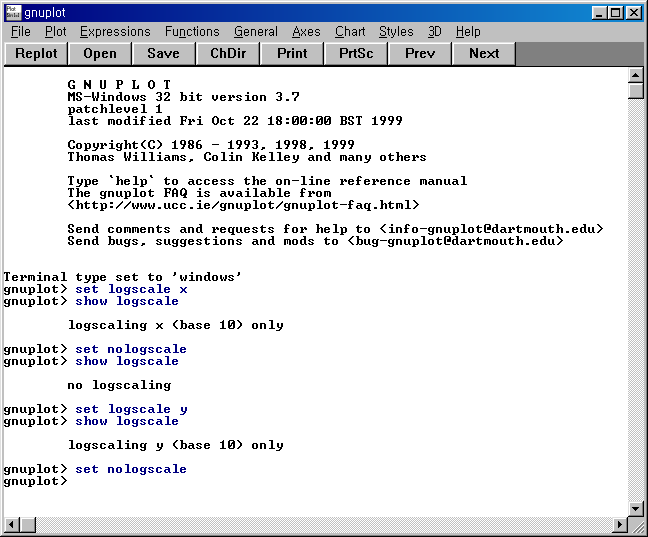
Task: Click the gnuplot title bar icon
Action: pyautogui.click(x=13, y=13)
